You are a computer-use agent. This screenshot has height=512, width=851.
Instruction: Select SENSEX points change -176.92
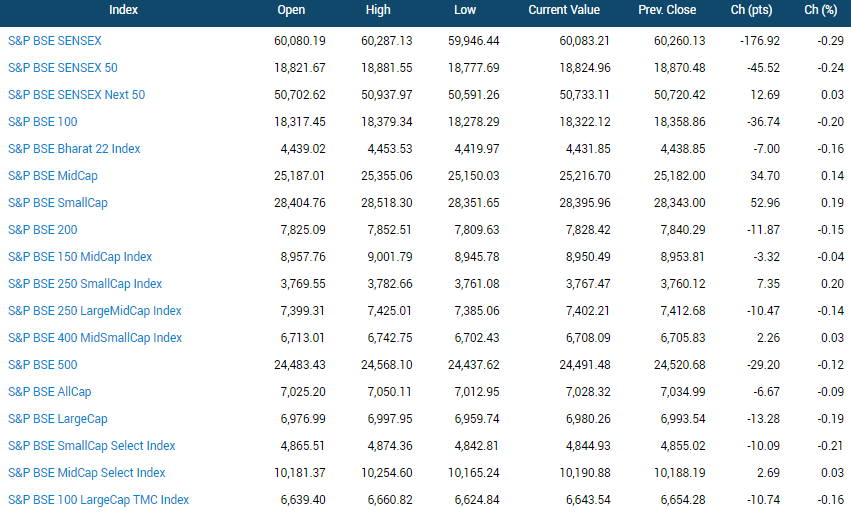[760, 41]
